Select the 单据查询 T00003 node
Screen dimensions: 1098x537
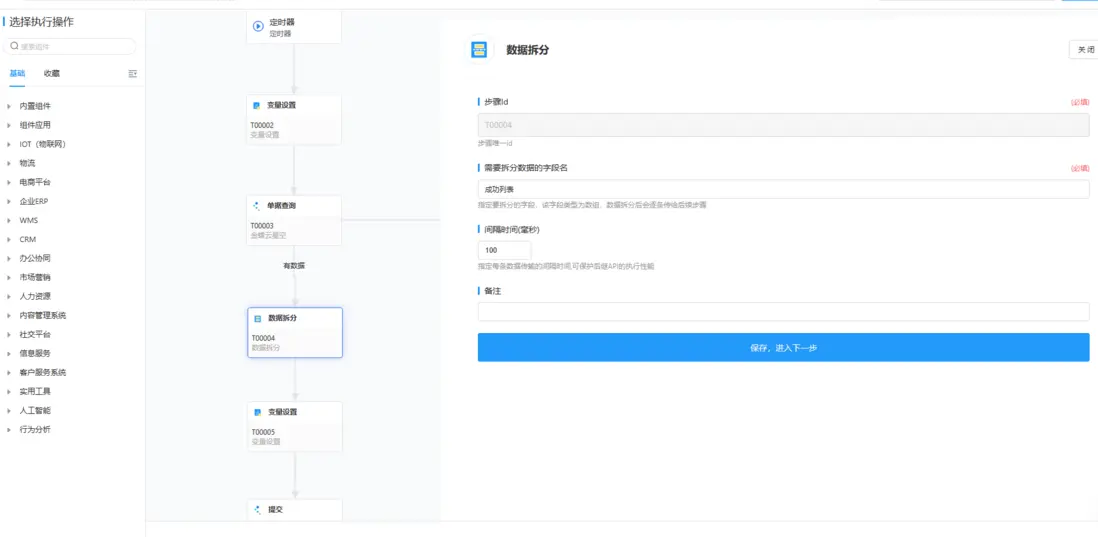(x=294, y=221)
